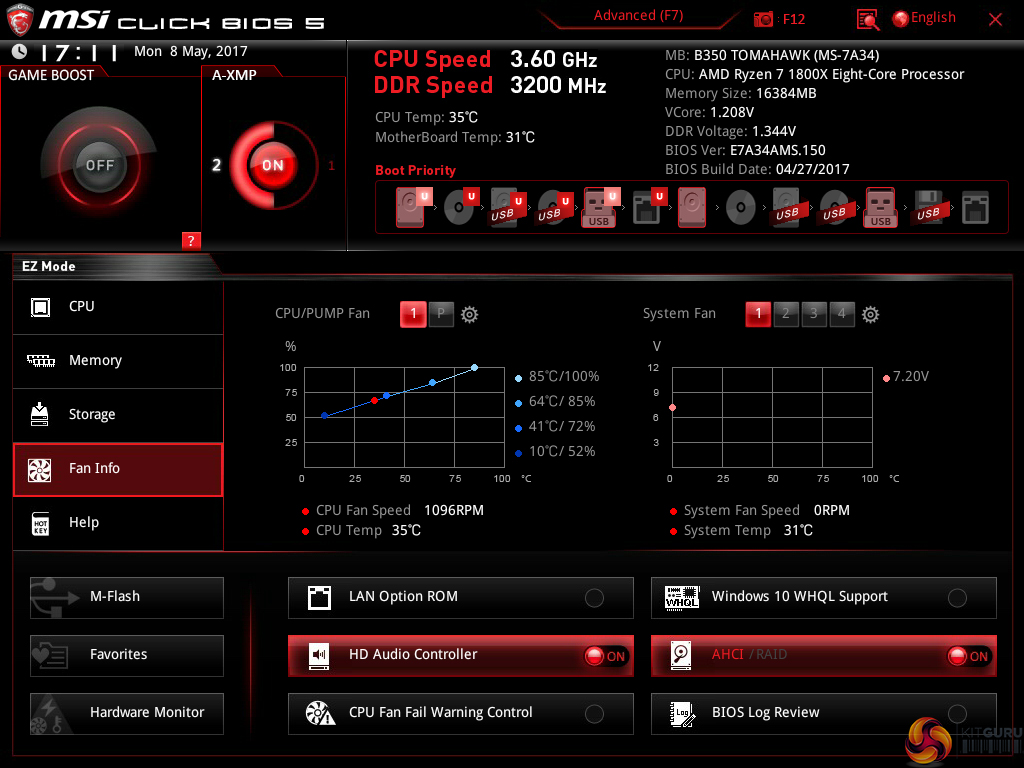Select System Fan 4 button
Viewport: 1024px width, 768px height.
click(842, 314)
